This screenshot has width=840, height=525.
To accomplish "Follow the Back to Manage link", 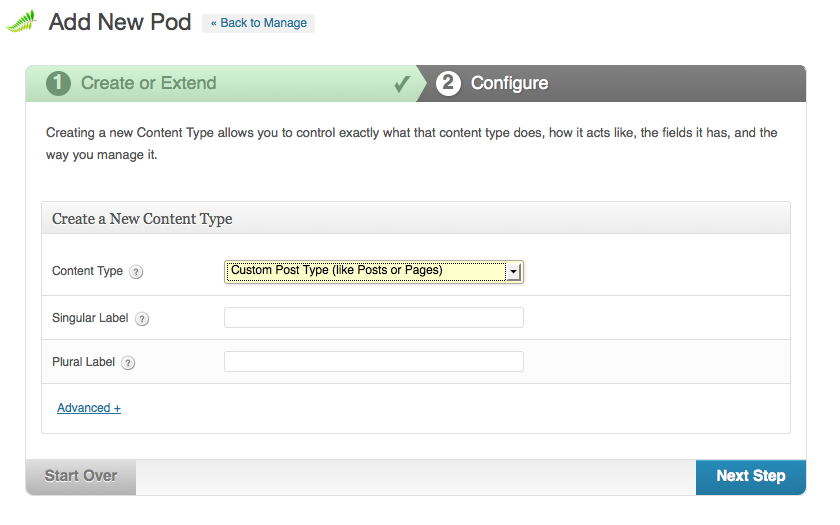I will (259, 23).
